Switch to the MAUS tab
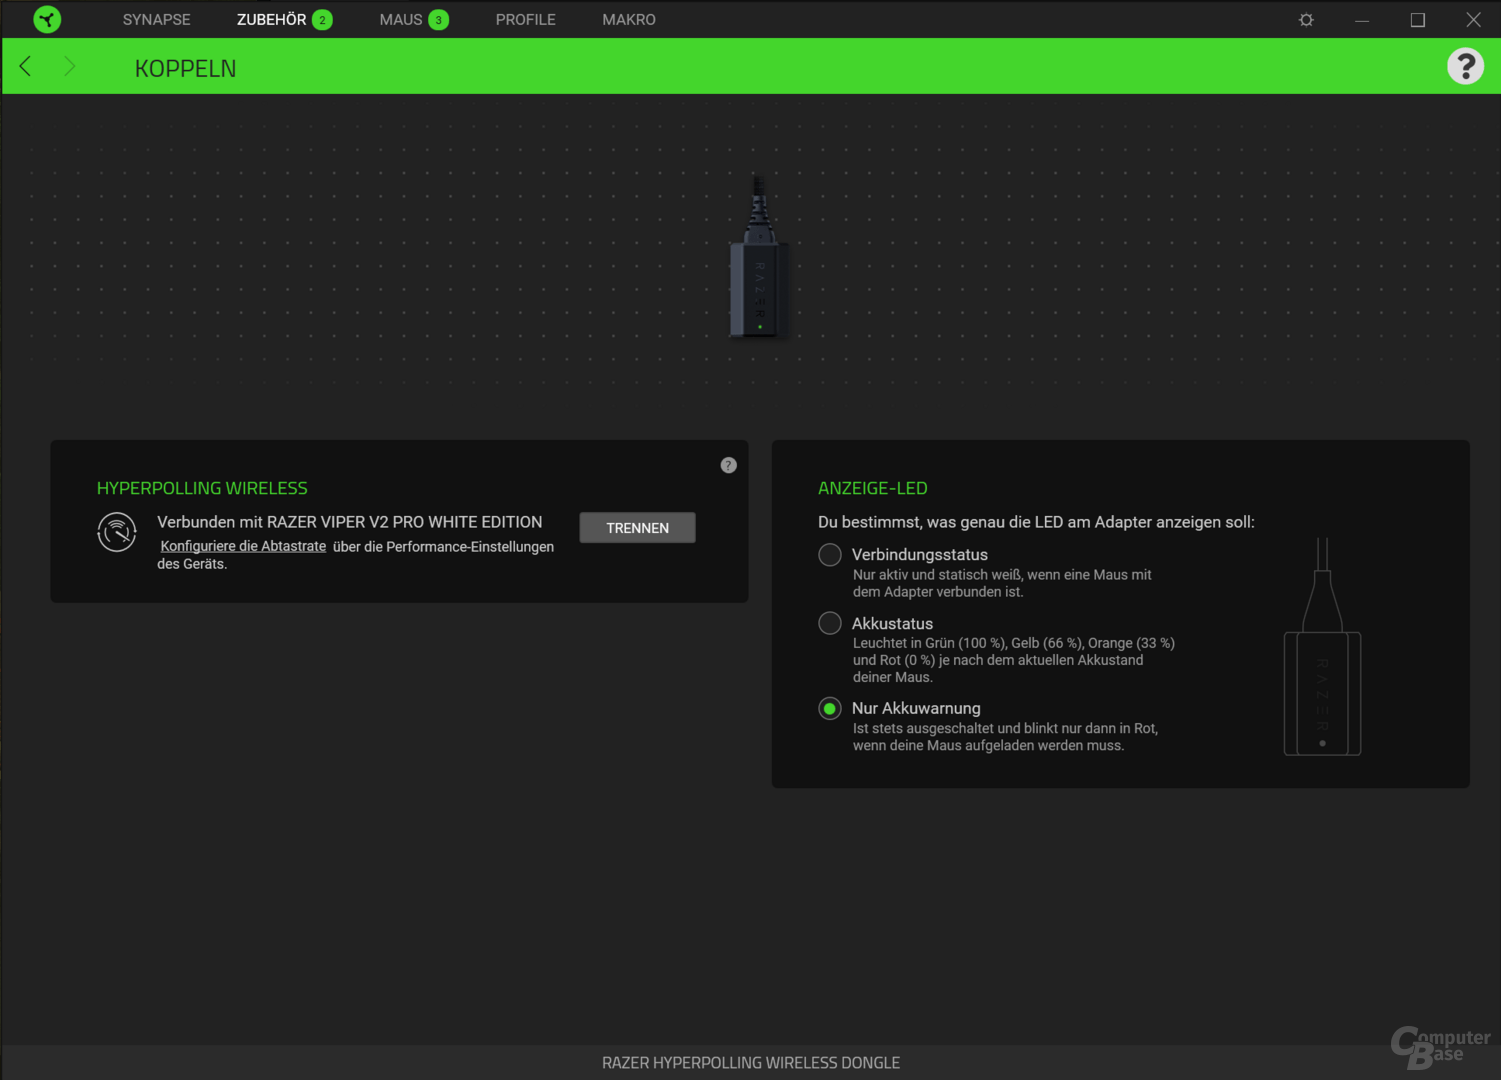 click(x=400, y=20)
